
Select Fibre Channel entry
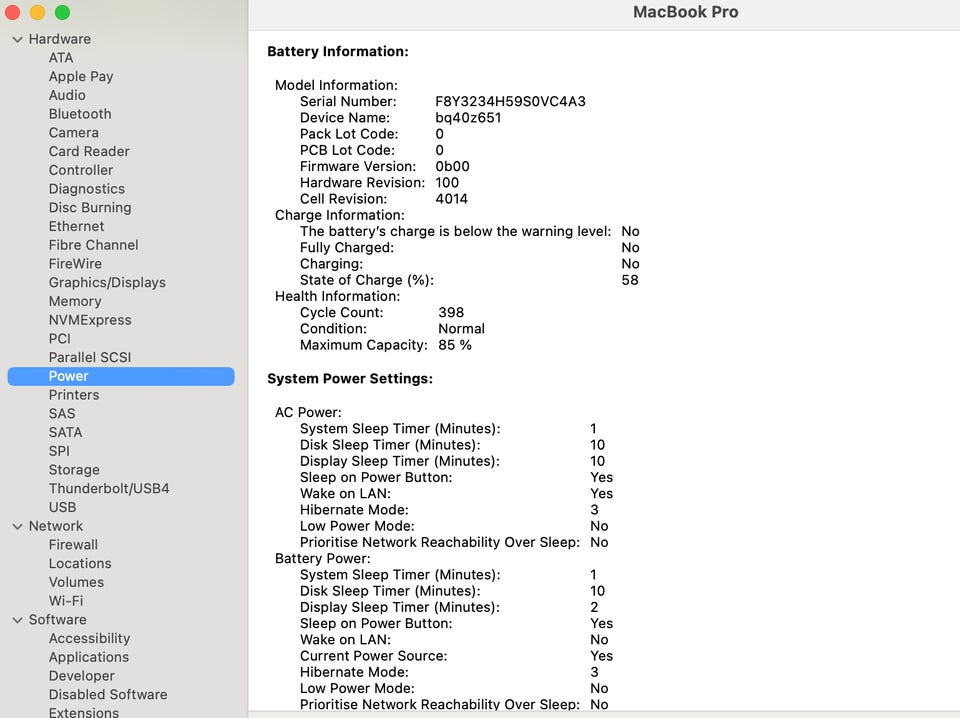[x=93, y=245]
